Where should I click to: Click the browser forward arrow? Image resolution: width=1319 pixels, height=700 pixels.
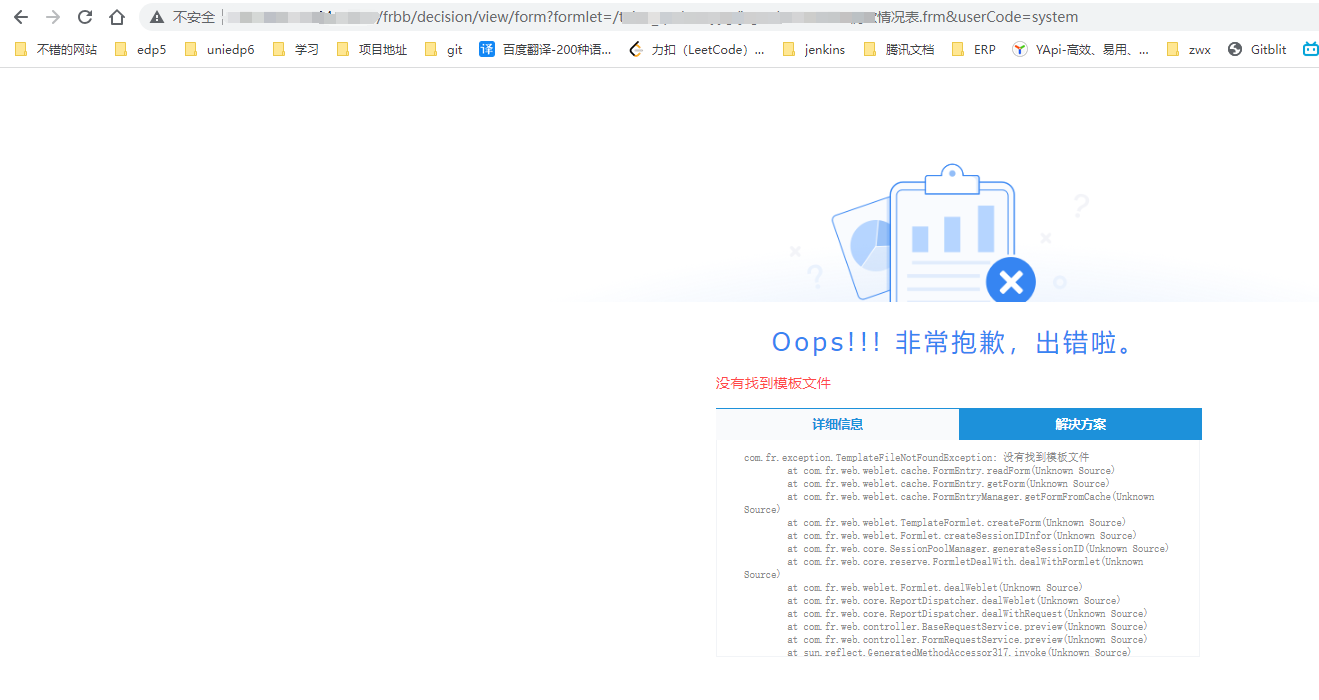point(53,17)
